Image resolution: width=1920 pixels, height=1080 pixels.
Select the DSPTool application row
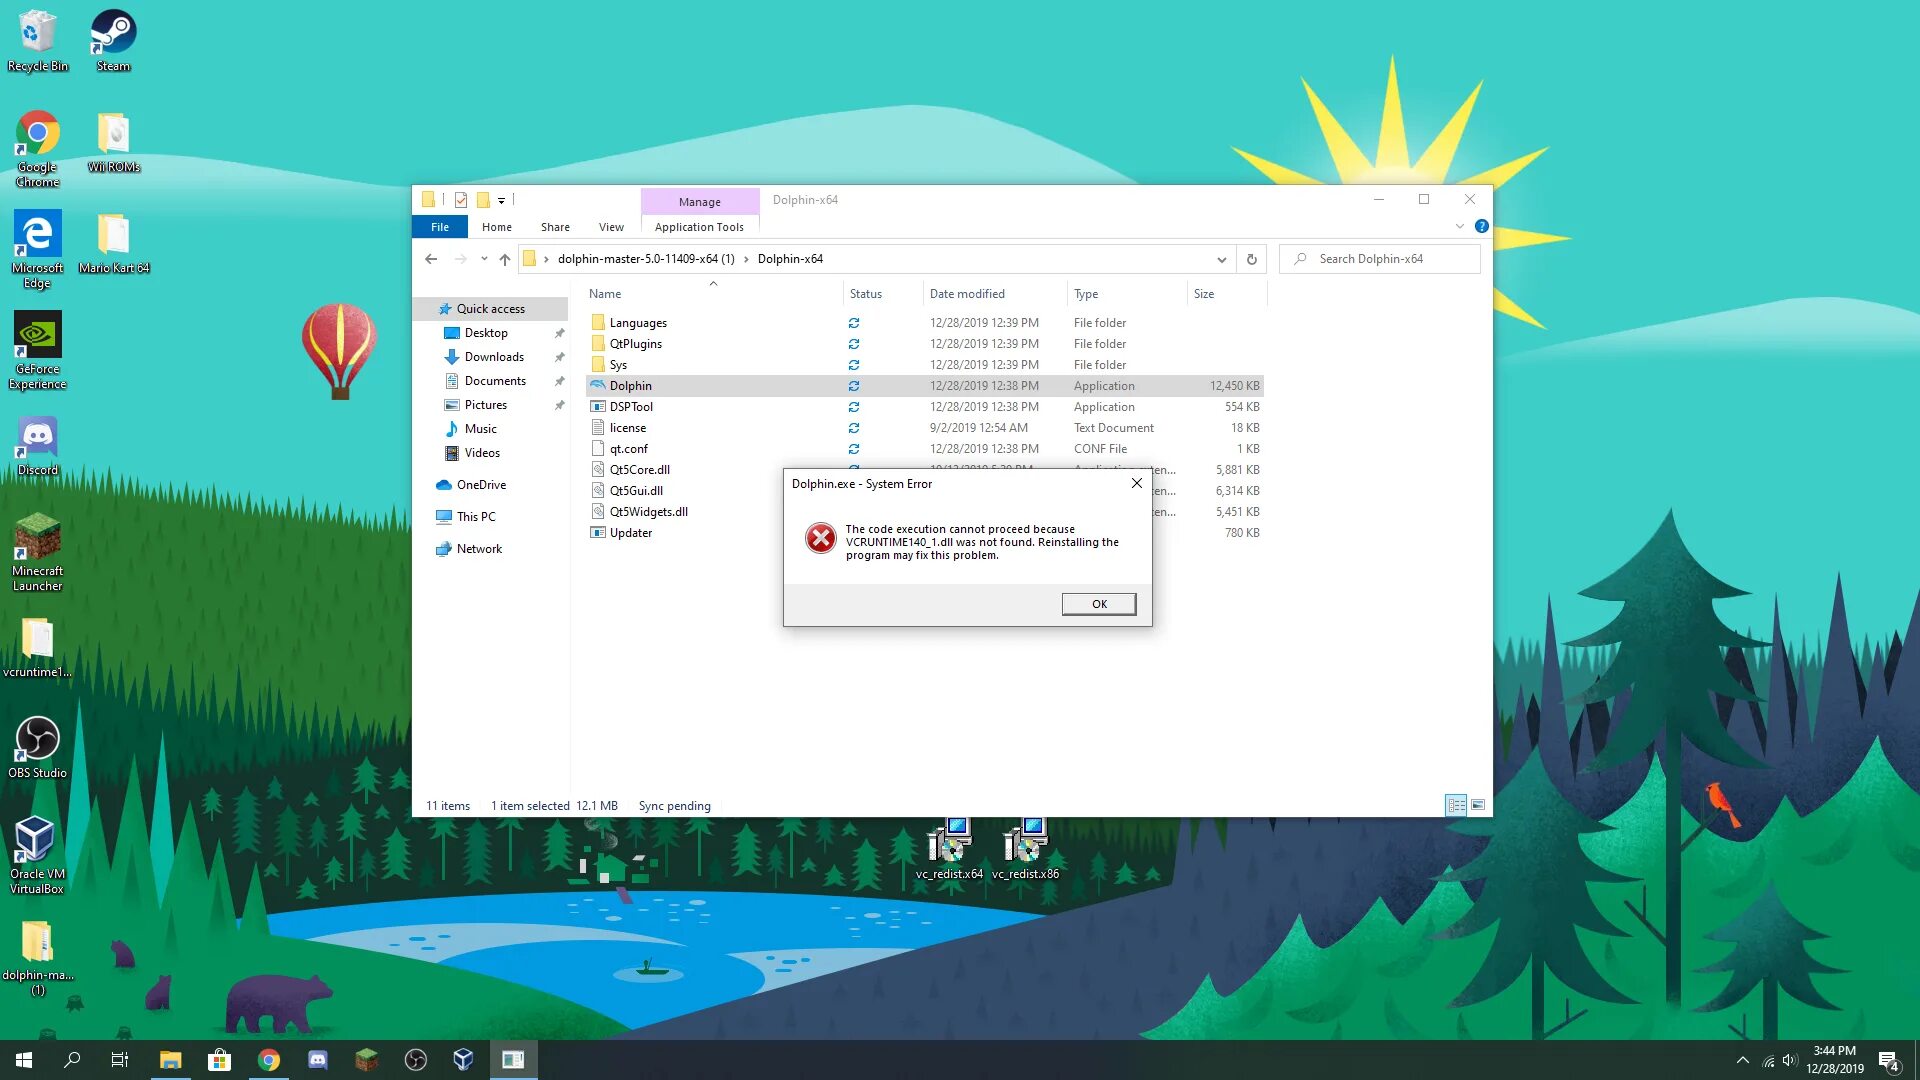click(x=925, y=407)
